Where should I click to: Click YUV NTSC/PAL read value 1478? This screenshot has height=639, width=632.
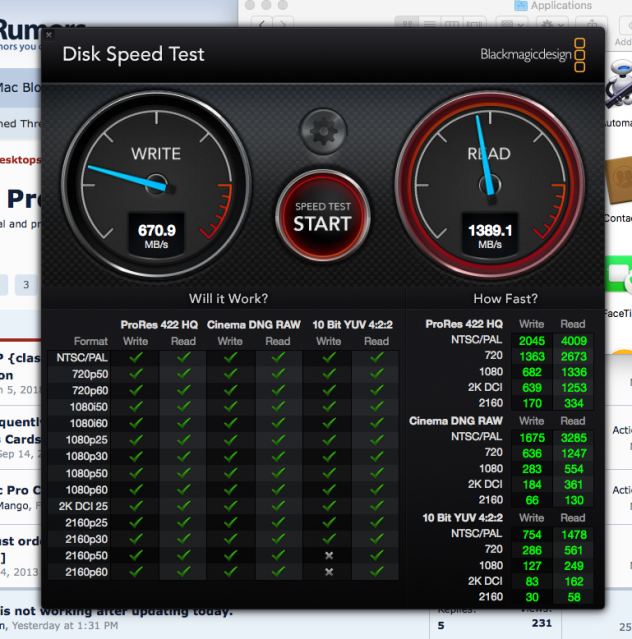tap(573, 535)
